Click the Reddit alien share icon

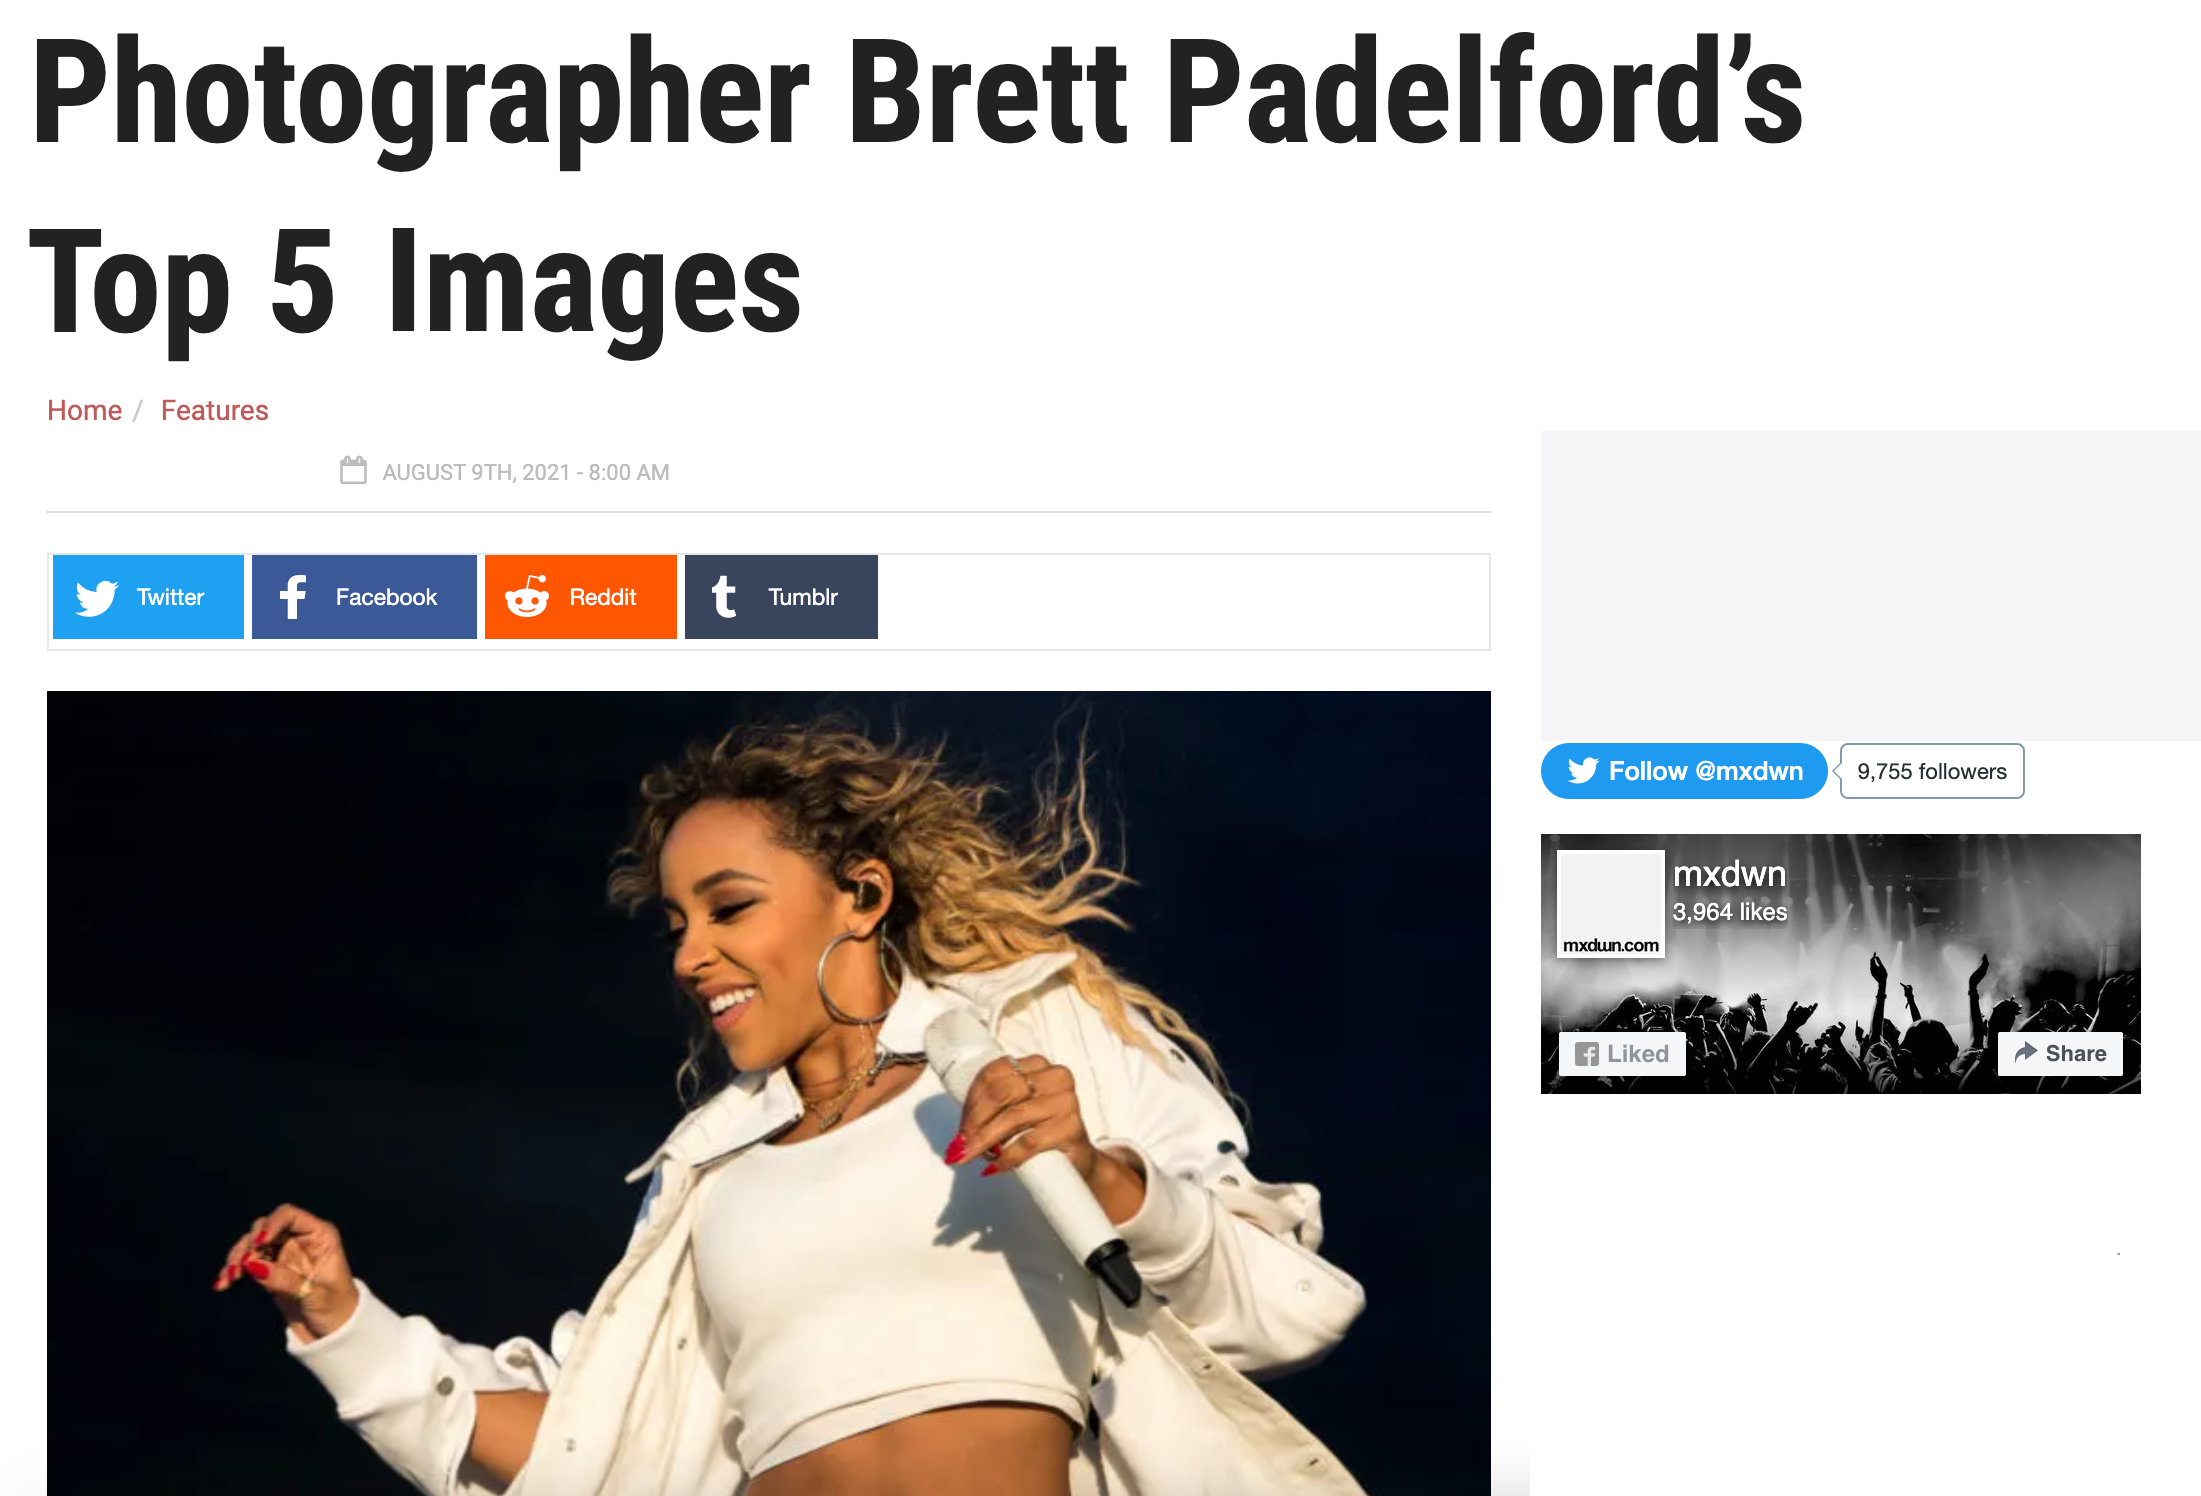point(527,596)
